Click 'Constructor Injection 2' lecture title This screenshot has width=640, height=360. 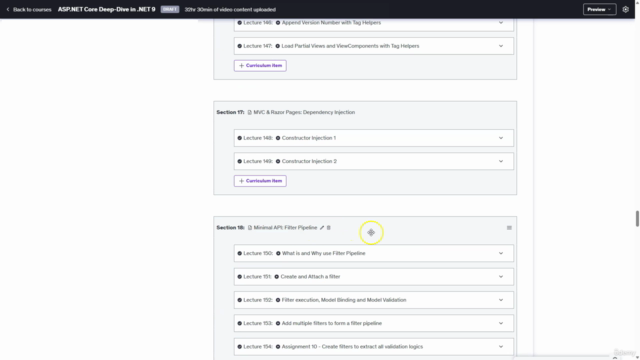pyautogui.click(x=309, y=161)
